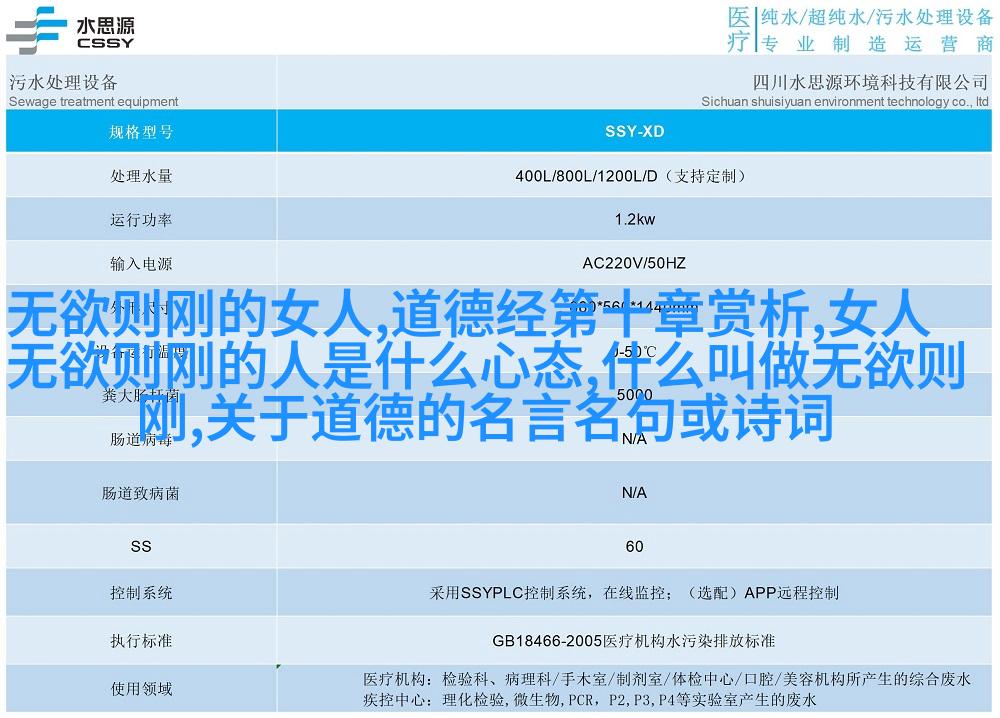1000x718 pixels.
Task: Select the 输入电源 row label
Action: point(141,263)
